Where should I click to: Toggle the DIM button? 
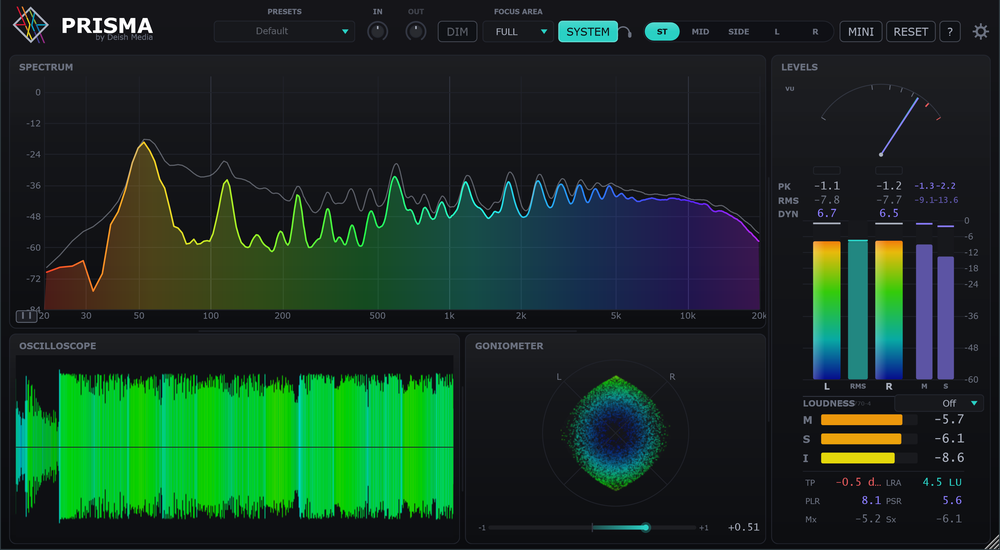(x=457, y=31)
